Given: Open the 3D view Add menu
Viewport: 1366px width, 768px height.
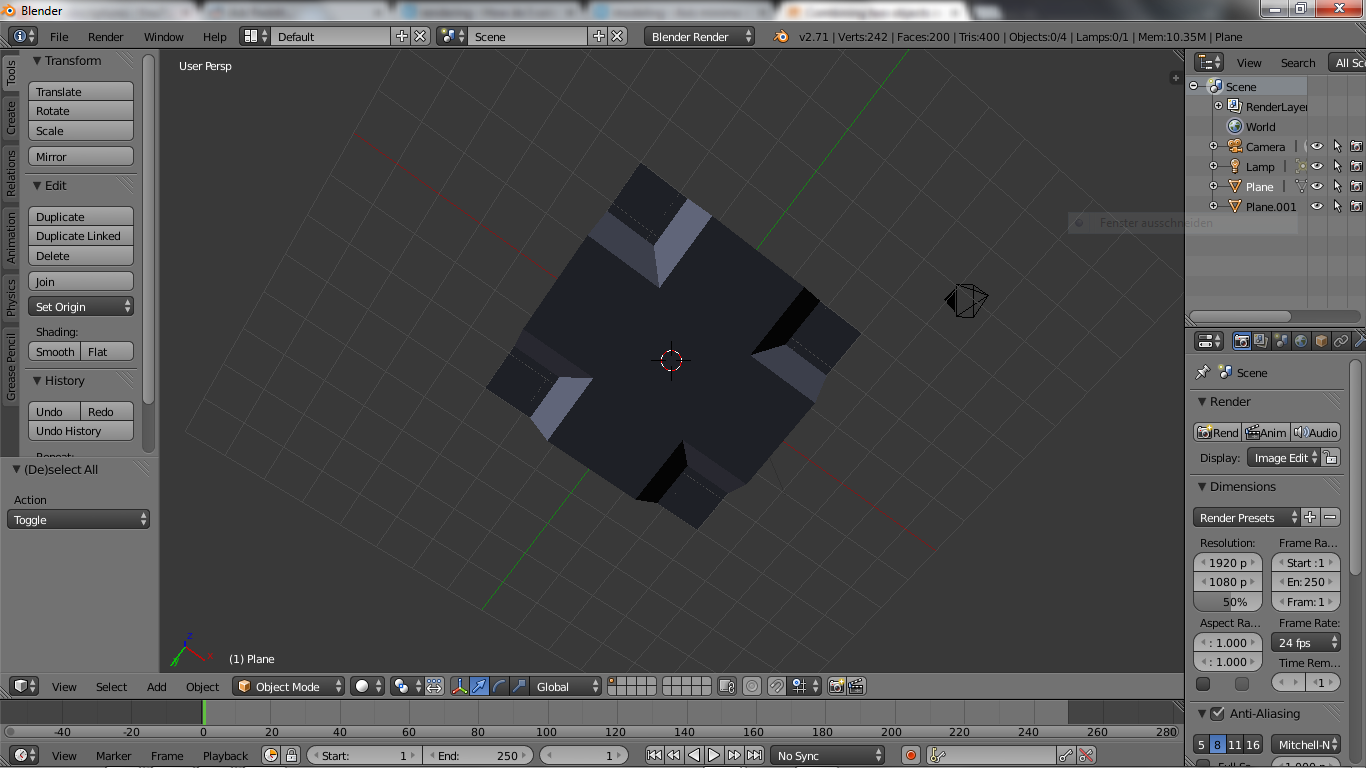Looking at the screenshot, I should click(157, 686).
